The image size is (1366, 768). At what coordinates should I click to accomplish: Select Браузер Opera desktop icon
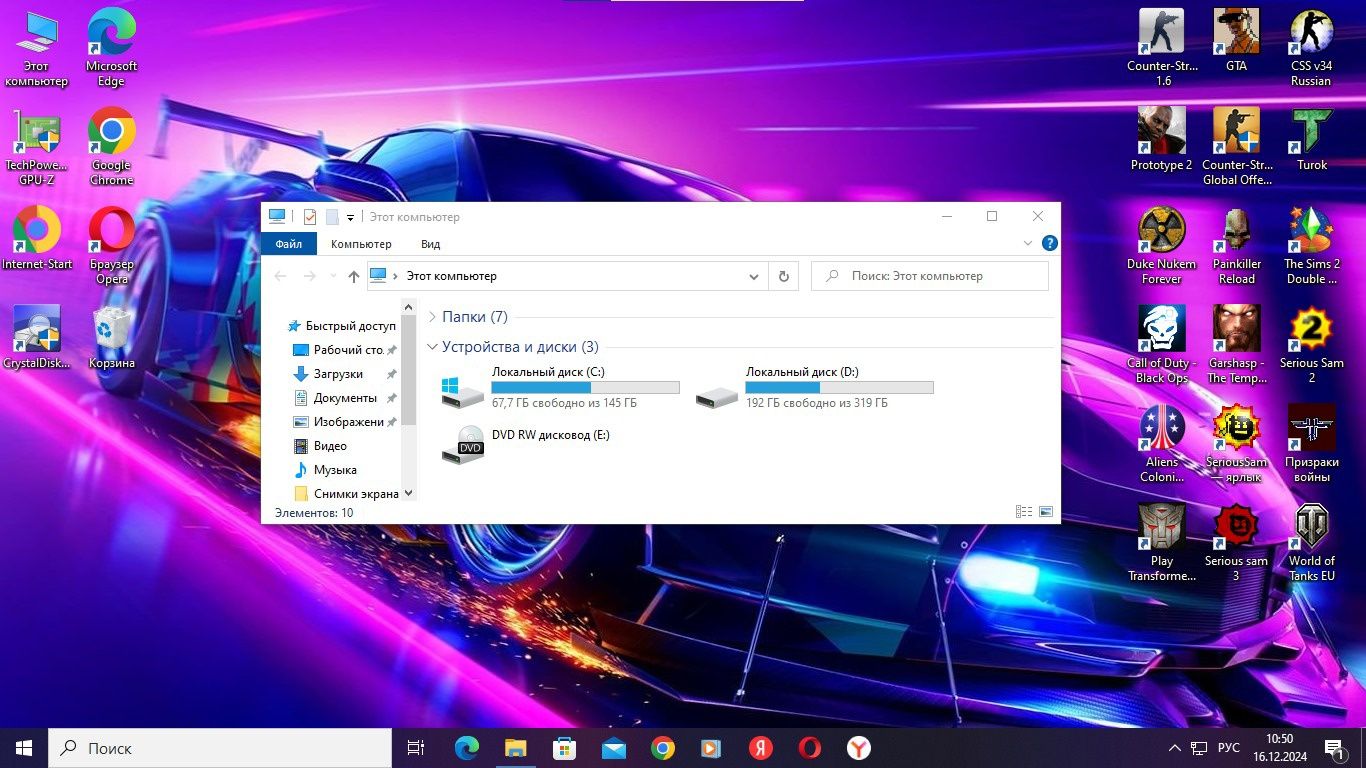click(111, 246)
